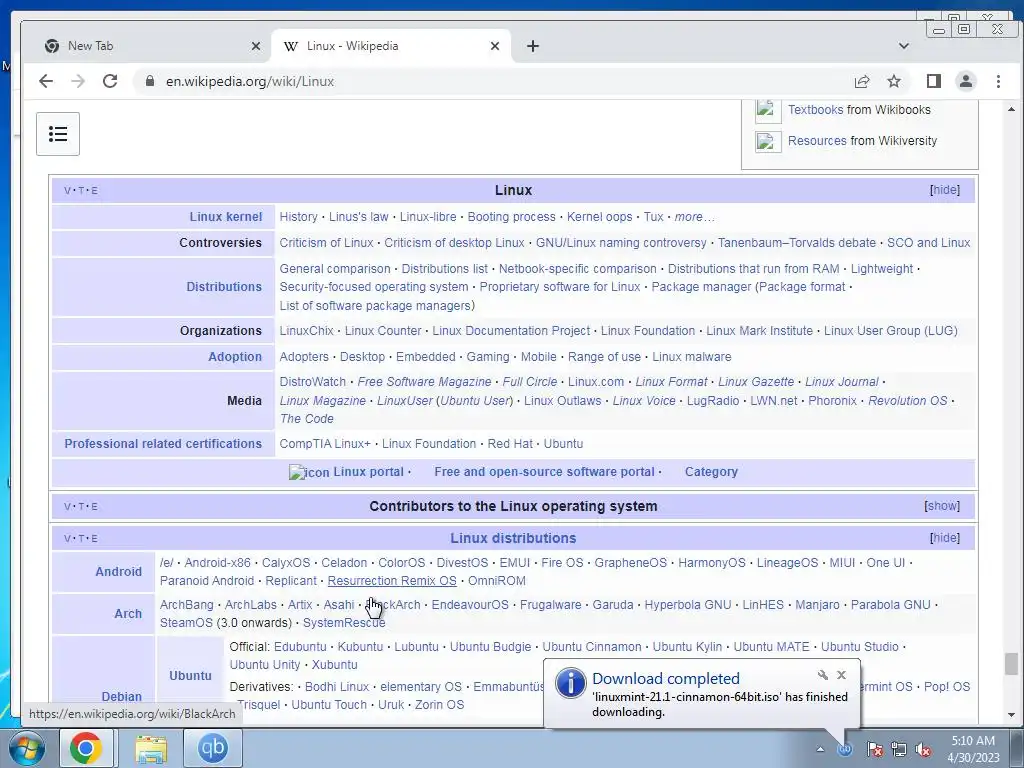Dismiss the Download completed notification
1024x768 pixels.
click(x=841, y=675)
